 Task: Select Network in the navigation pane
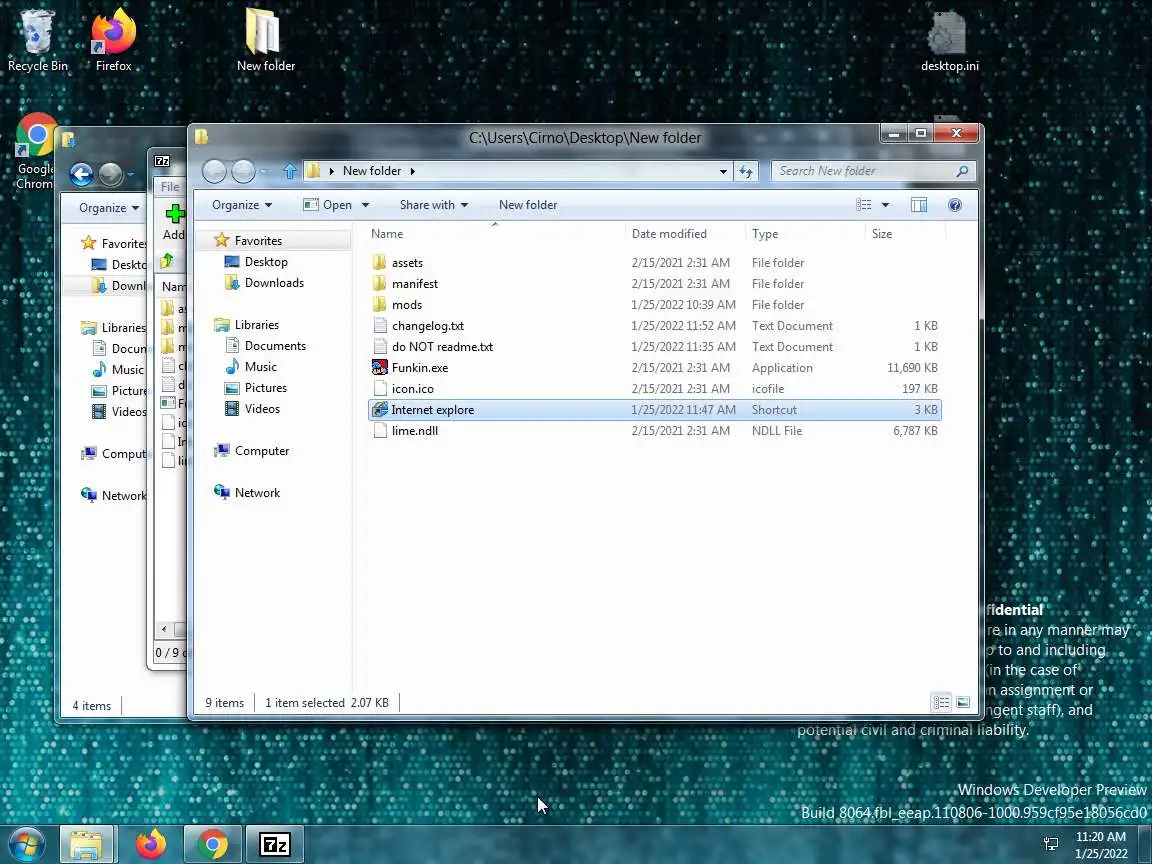click(x=256, y=493)
